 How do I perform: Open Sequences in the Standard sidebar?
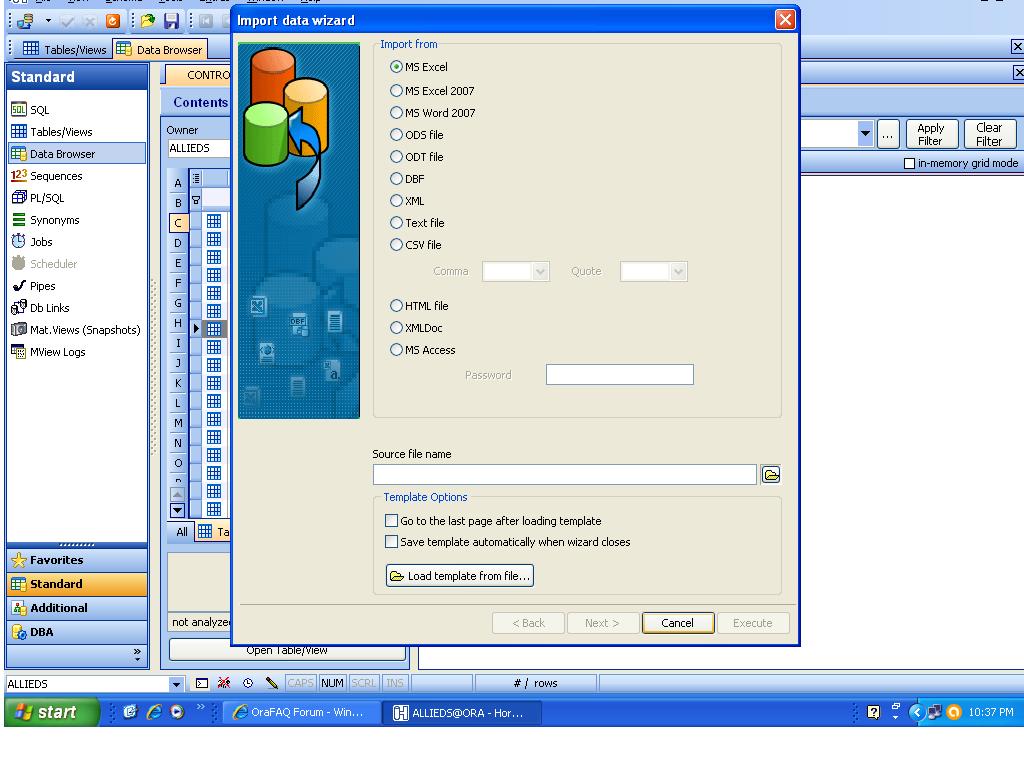[46, 176]
